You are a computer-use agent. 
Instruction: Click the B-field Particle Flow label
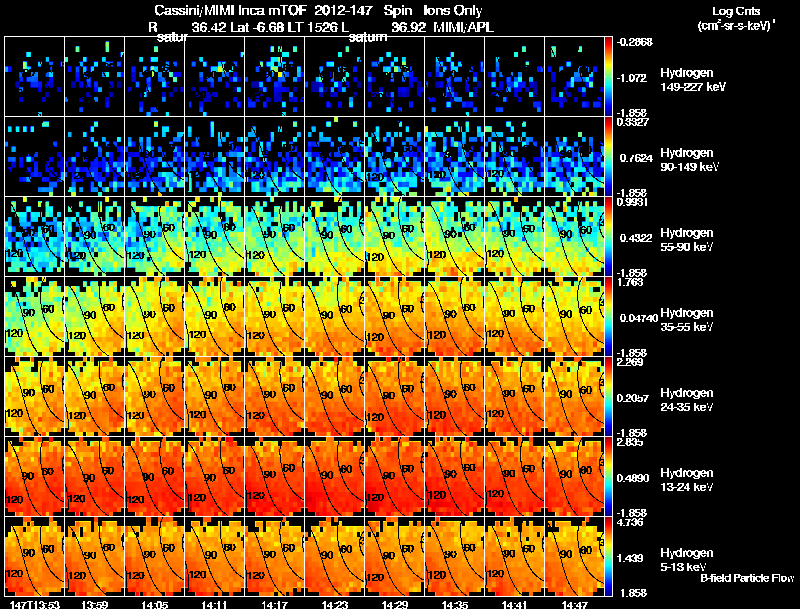pyautogui.click(x=747, y=578)
